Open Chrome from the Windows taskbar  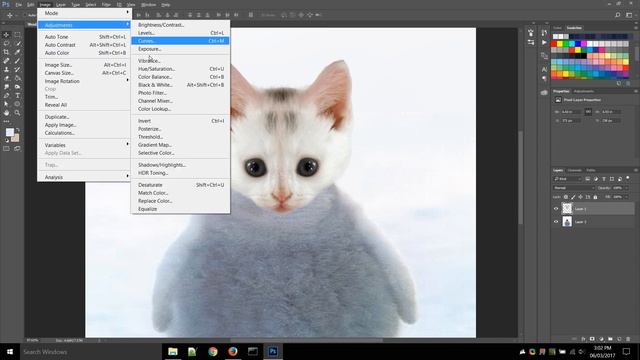[213, 351]
